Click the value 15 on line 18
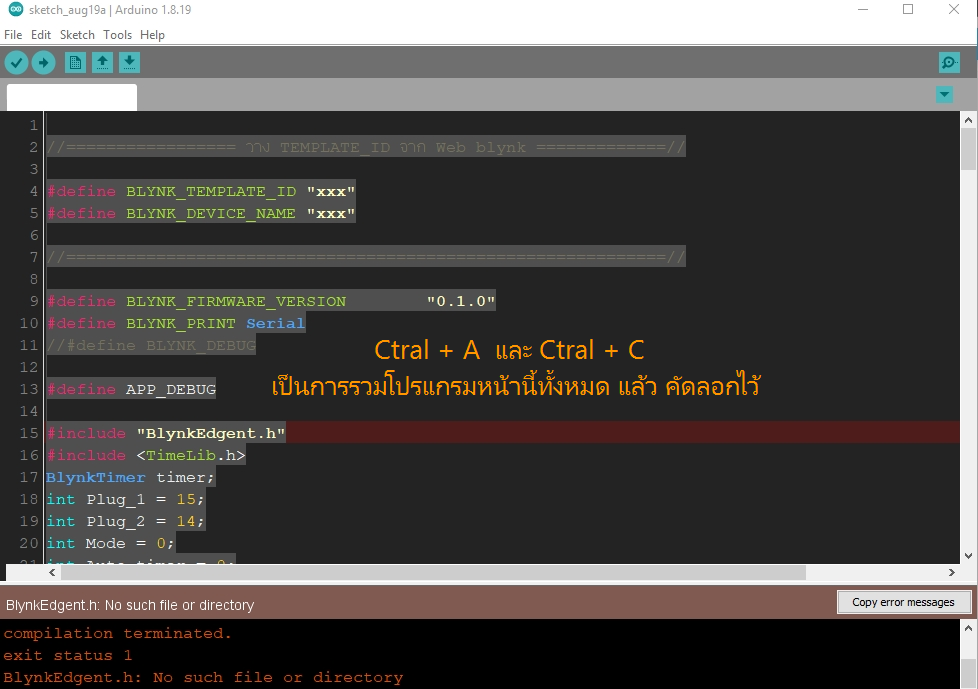The width and height of the screenshot is (978, 689). click(186, 499)
